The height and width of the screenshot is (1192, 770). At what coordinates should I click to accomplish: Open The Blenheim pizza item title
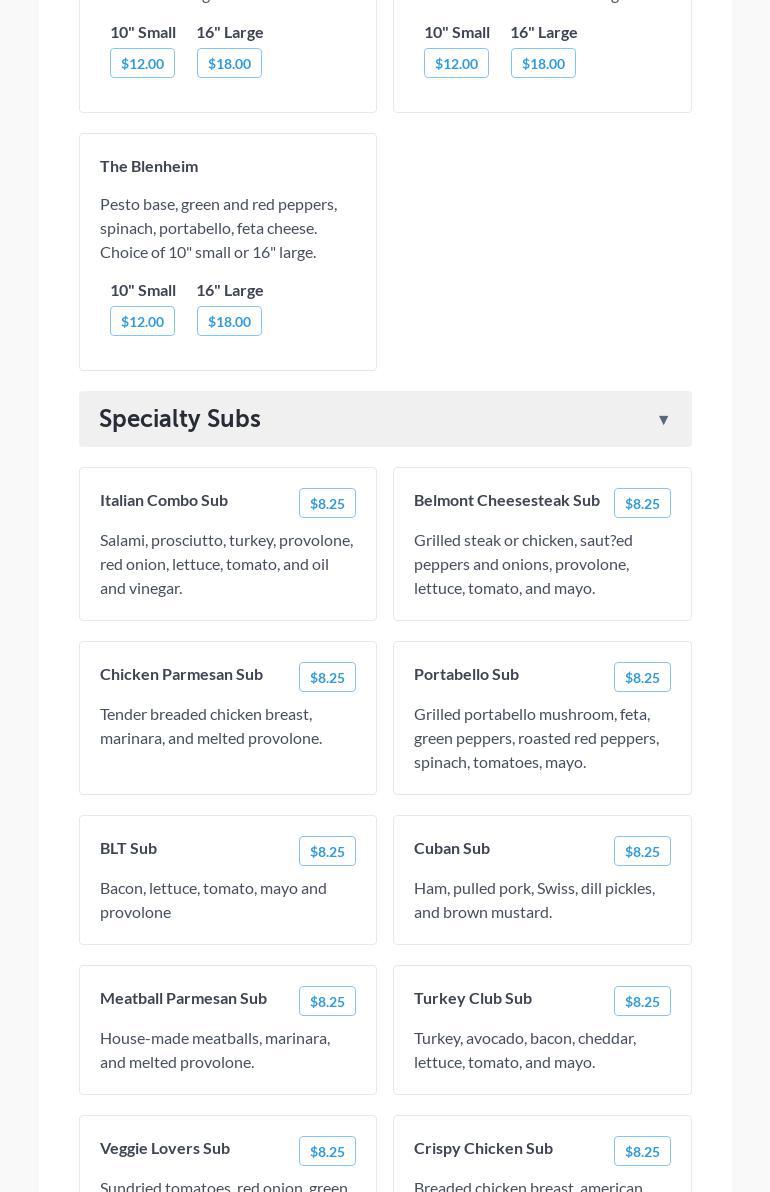pyautogui.click(x=149, y=166)
